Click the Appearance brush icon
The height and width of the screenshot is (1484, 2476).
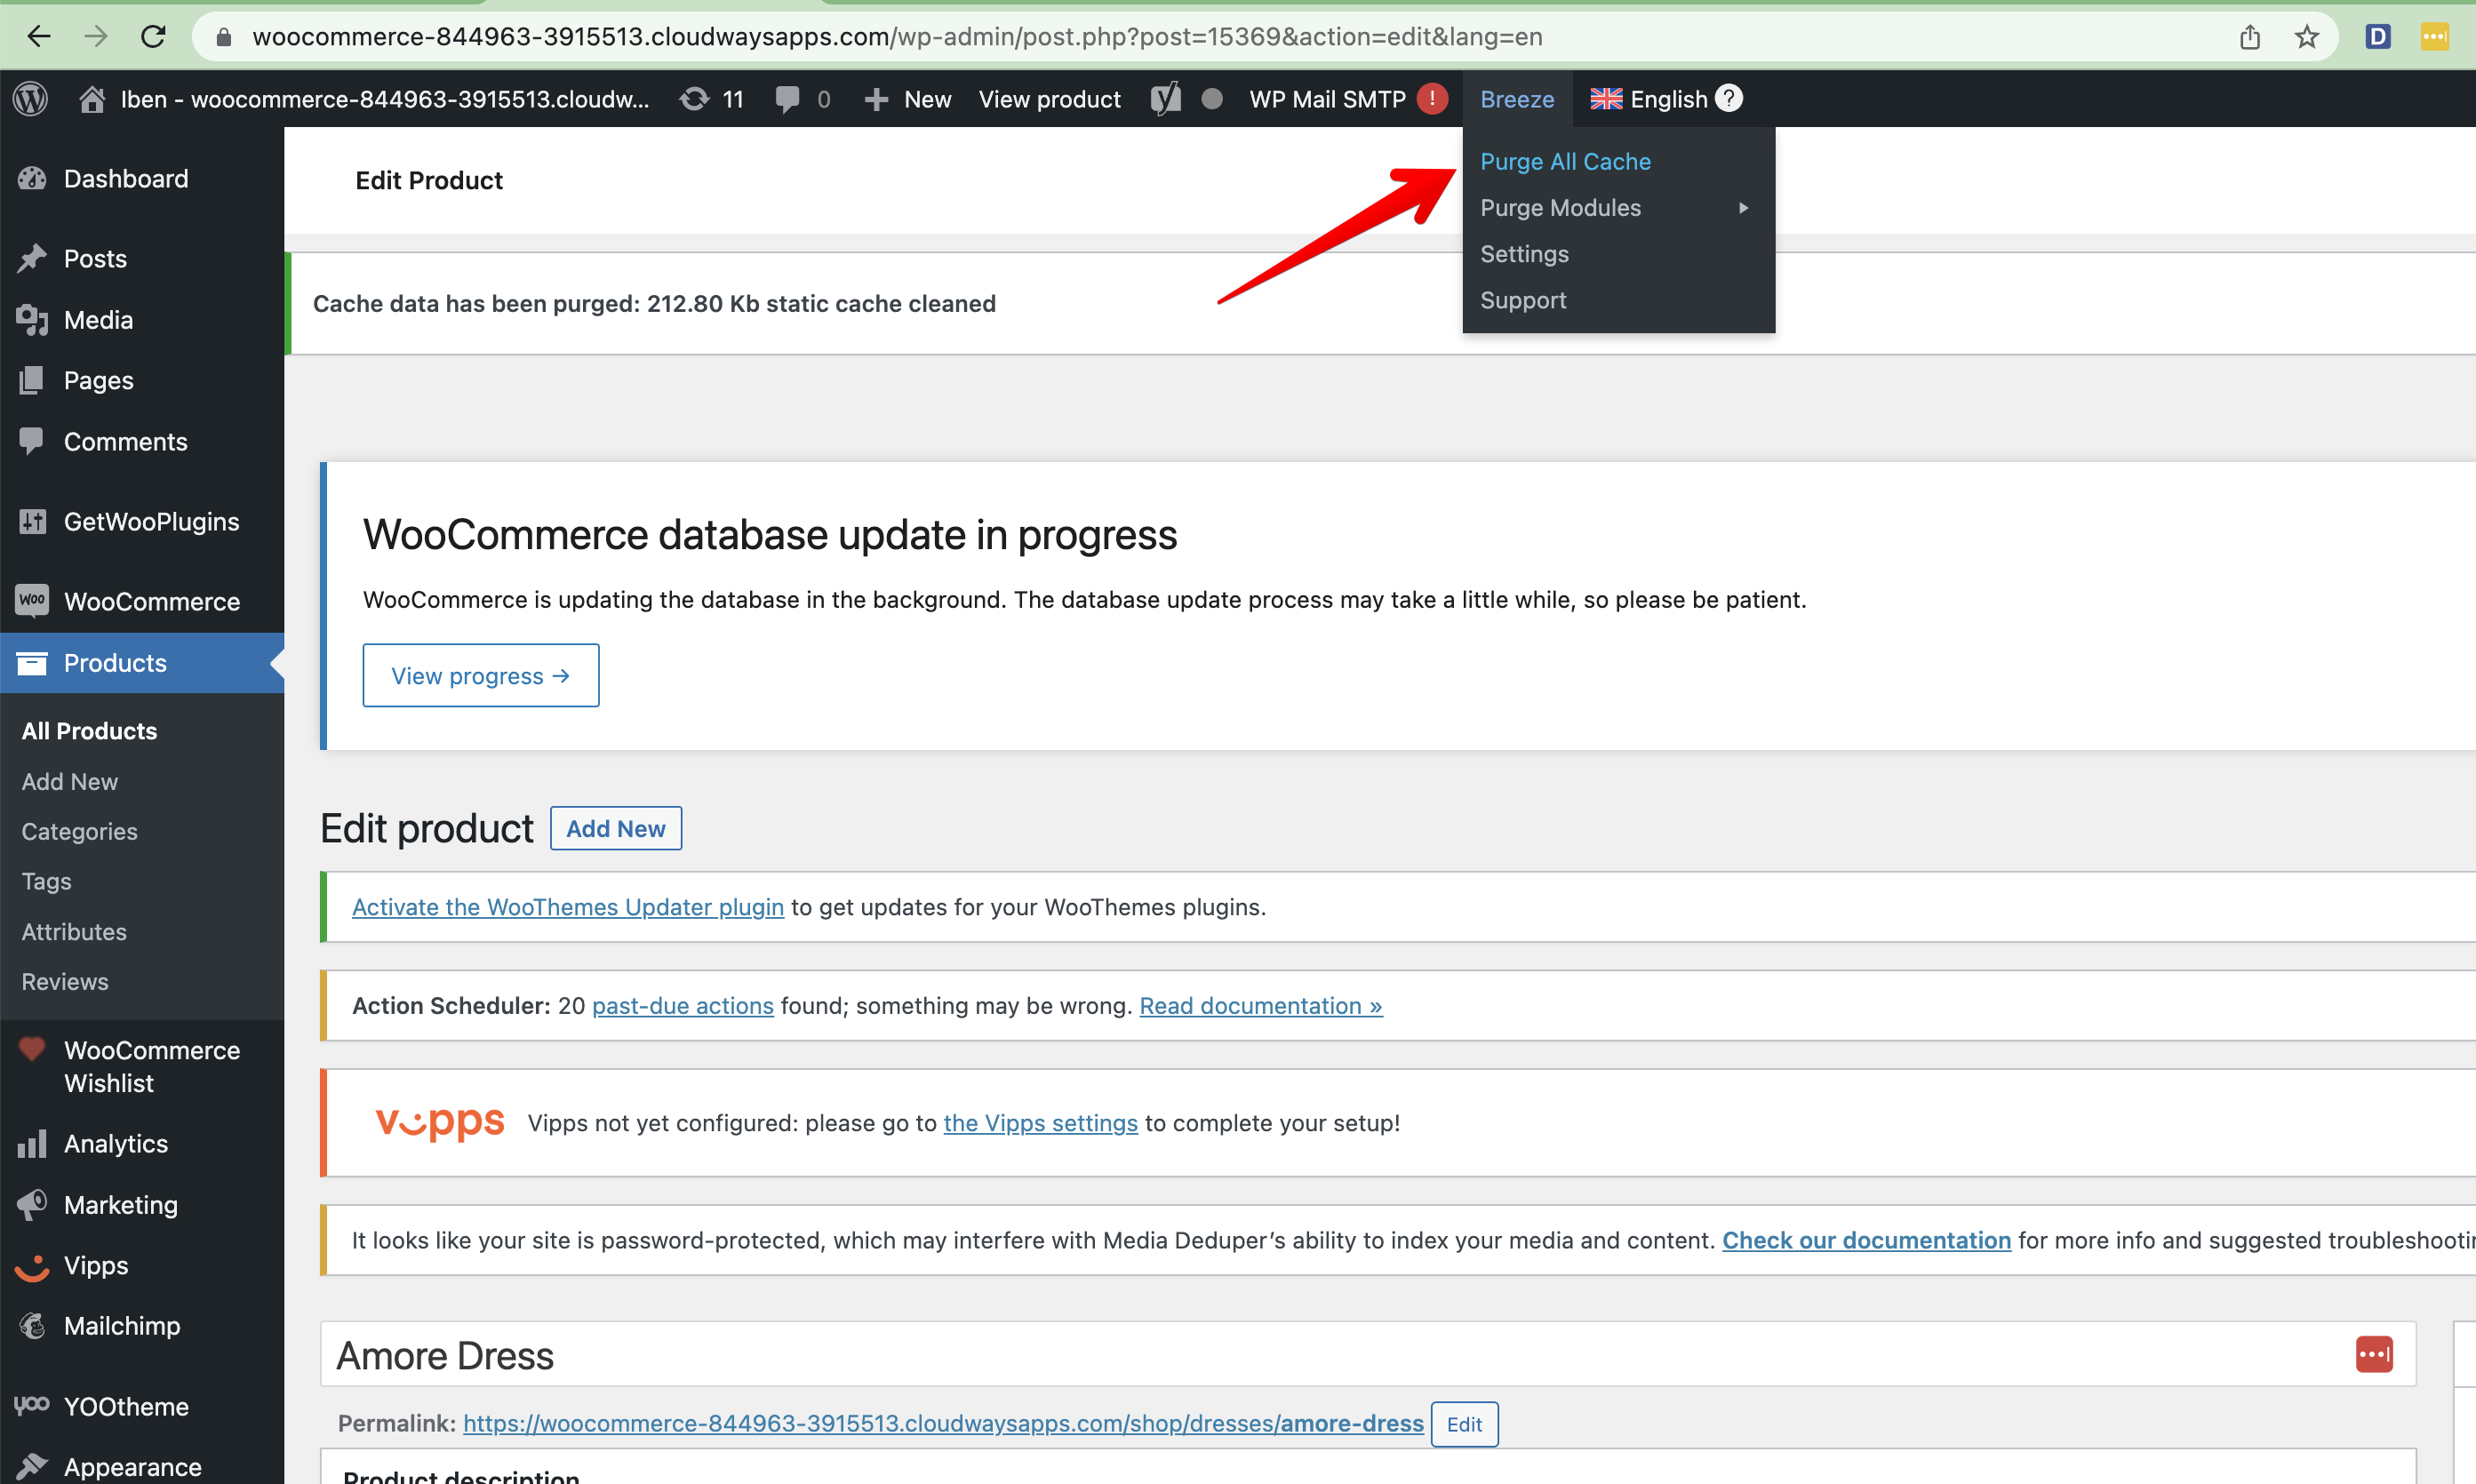point(32,1466)
